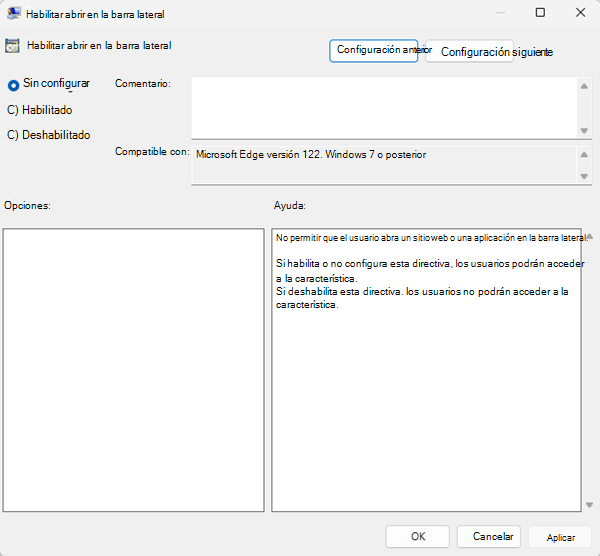Viewport: 600px width, 556px height.
Task: Confirm with the OK button
Action: tap(417, 536)
